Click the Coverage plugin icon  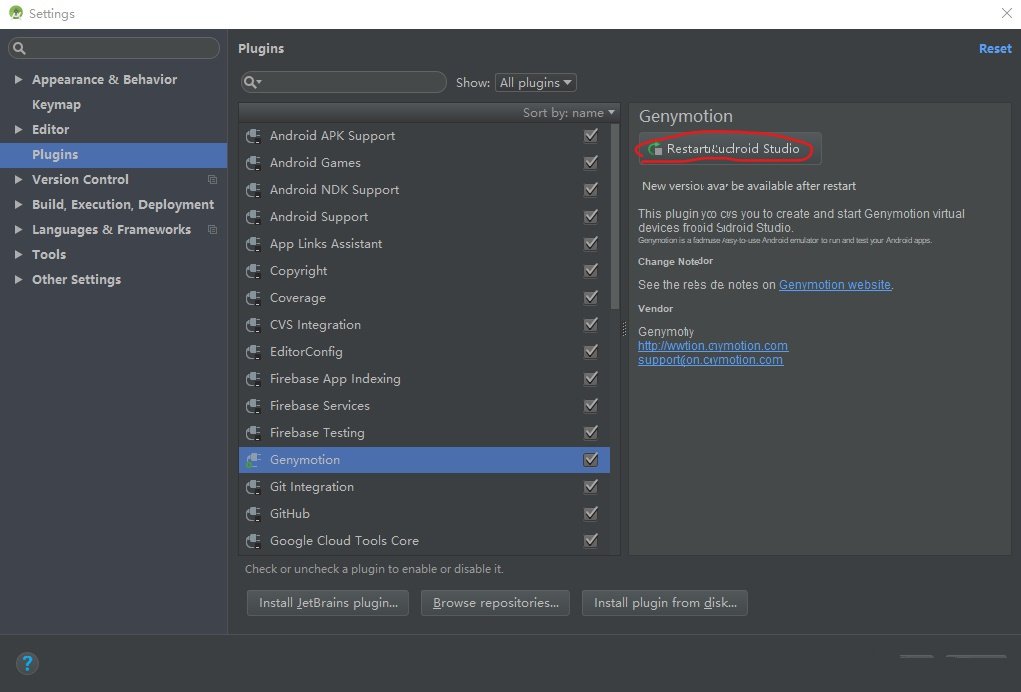(x=253, y=298)
